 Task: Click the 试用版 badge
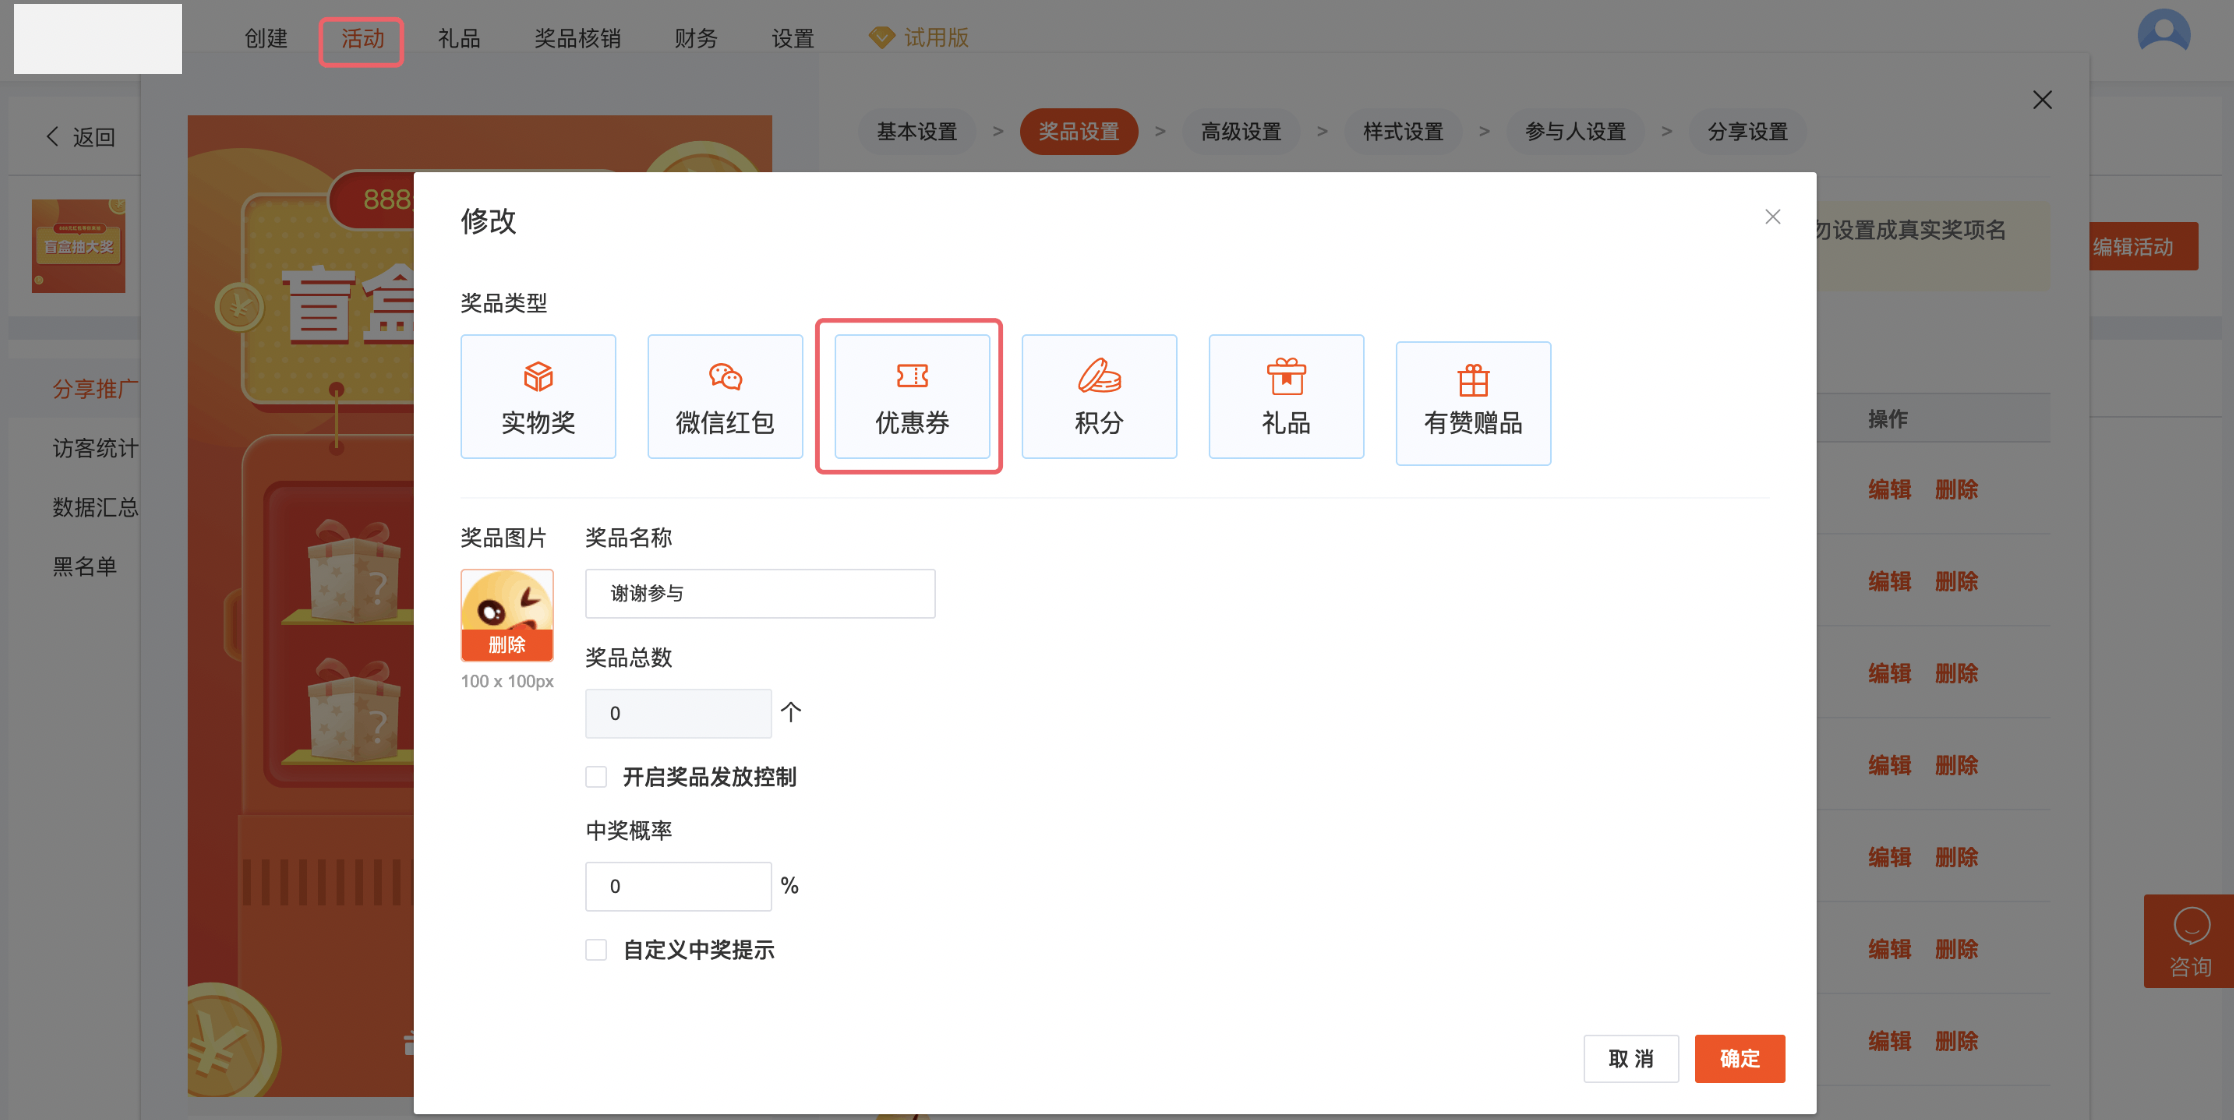coord(919,38)
